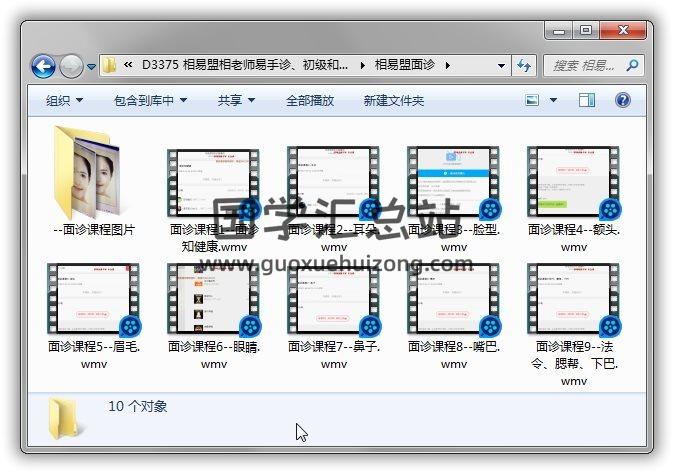Open the 组织 dropdown menu
The width and height of the screenshot is (674, 474).
(x=64, y=101)
